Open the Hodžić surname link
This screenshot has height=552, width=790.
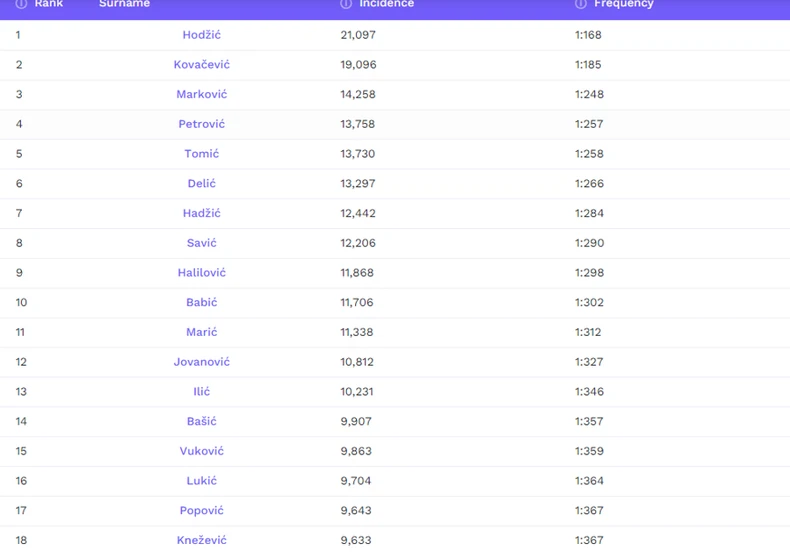(x=202, y=35)
